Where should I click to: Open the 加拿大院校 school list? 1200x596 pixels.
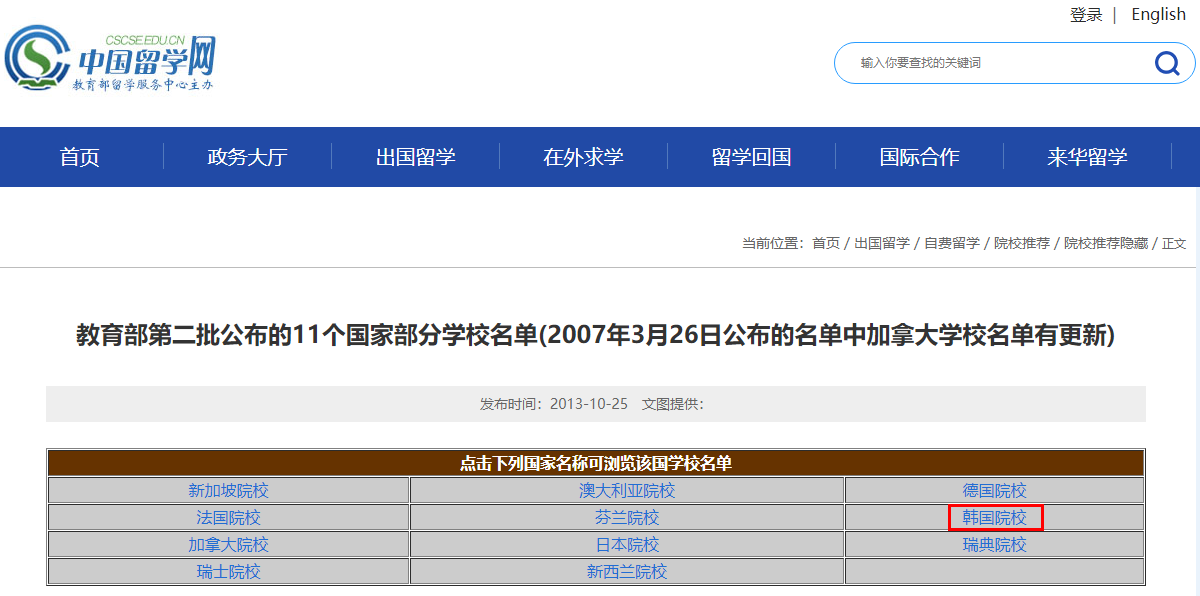[x=228, y=544]
